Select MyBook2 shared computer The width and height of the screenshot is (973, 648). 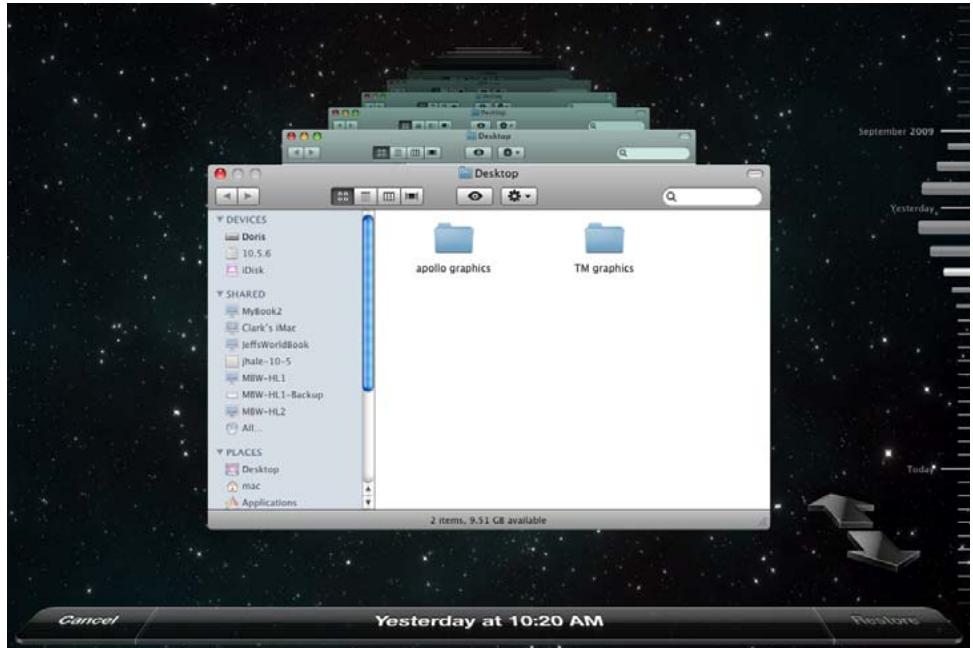click(254, 311)
